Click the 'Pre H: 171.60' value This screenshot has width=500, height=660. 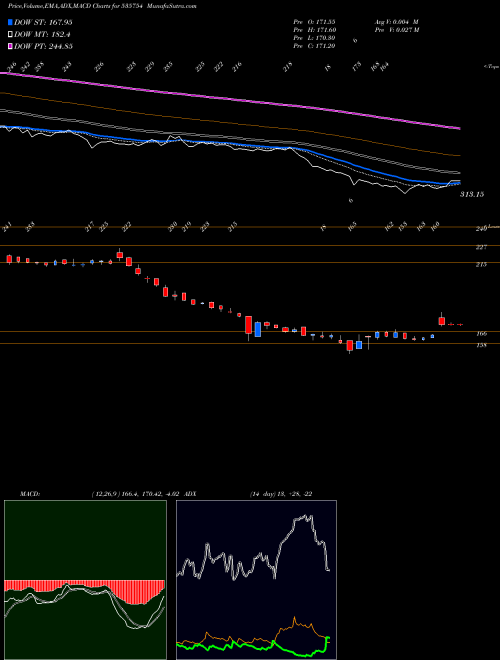point(314,30)
